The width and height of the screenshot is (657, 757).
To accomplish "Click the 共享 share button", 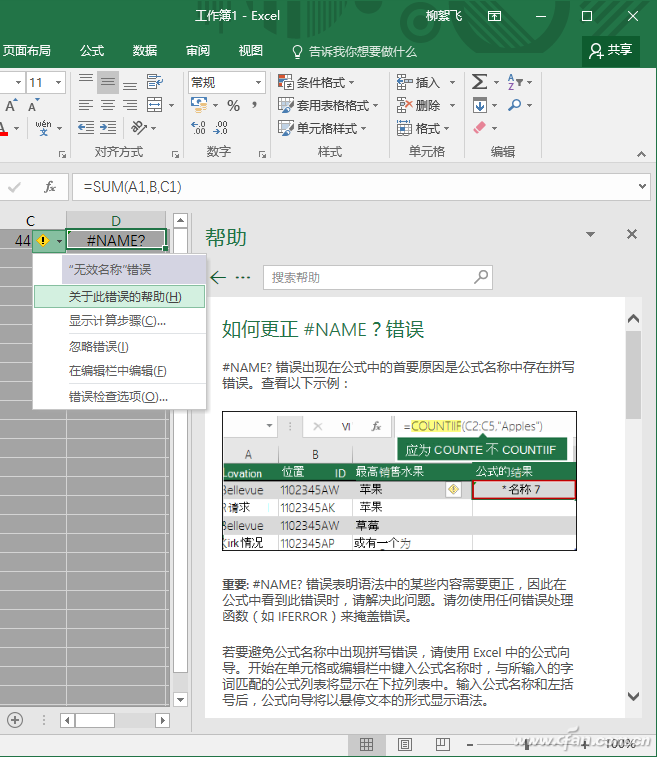I will click(611, 51).
